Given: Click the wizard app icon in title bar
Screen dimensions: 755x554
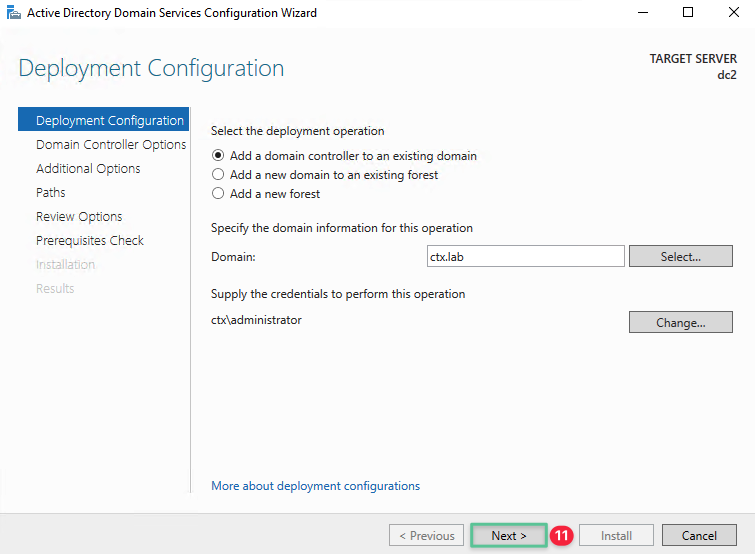Looking at the screenshot, I should tap(13, 13).
